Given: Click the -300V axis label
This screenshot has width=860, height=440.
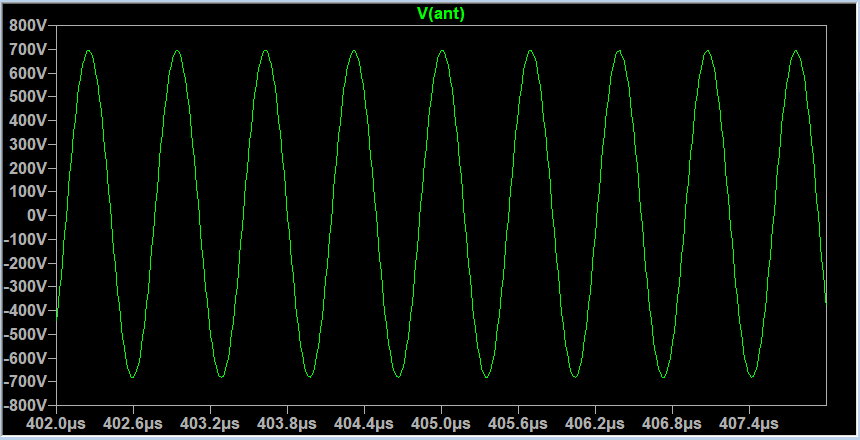Looking at the screenshot, I should tap(25, 287).
